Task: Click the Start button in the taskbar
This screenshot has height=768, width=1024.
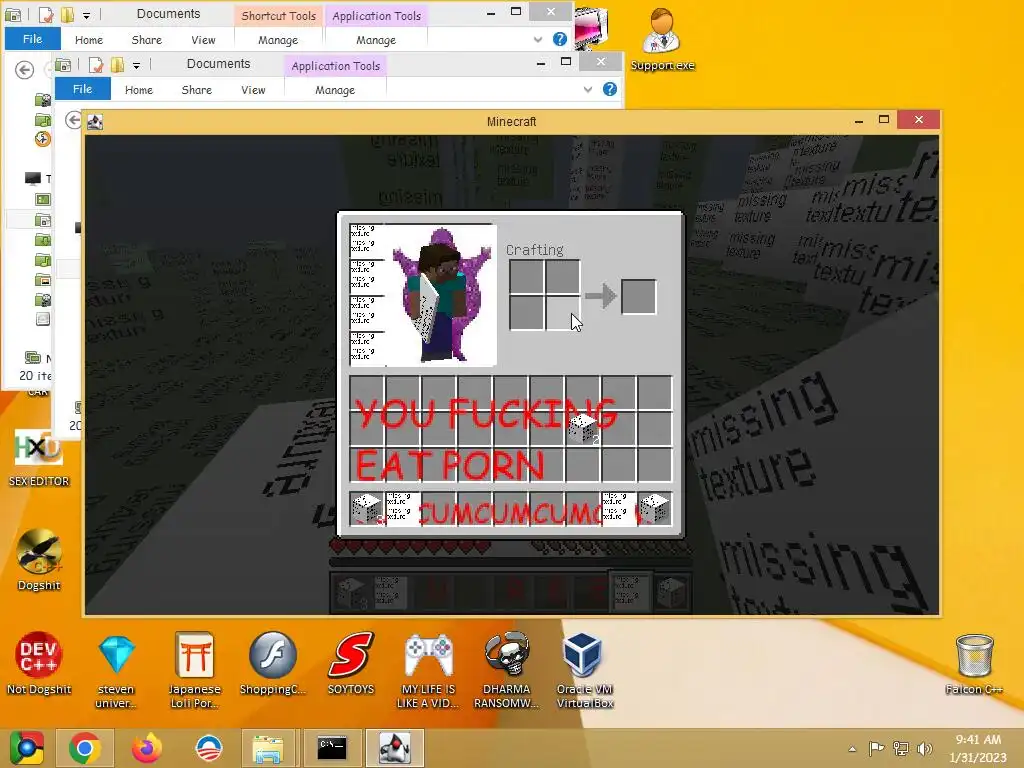Action: [26, 748]
